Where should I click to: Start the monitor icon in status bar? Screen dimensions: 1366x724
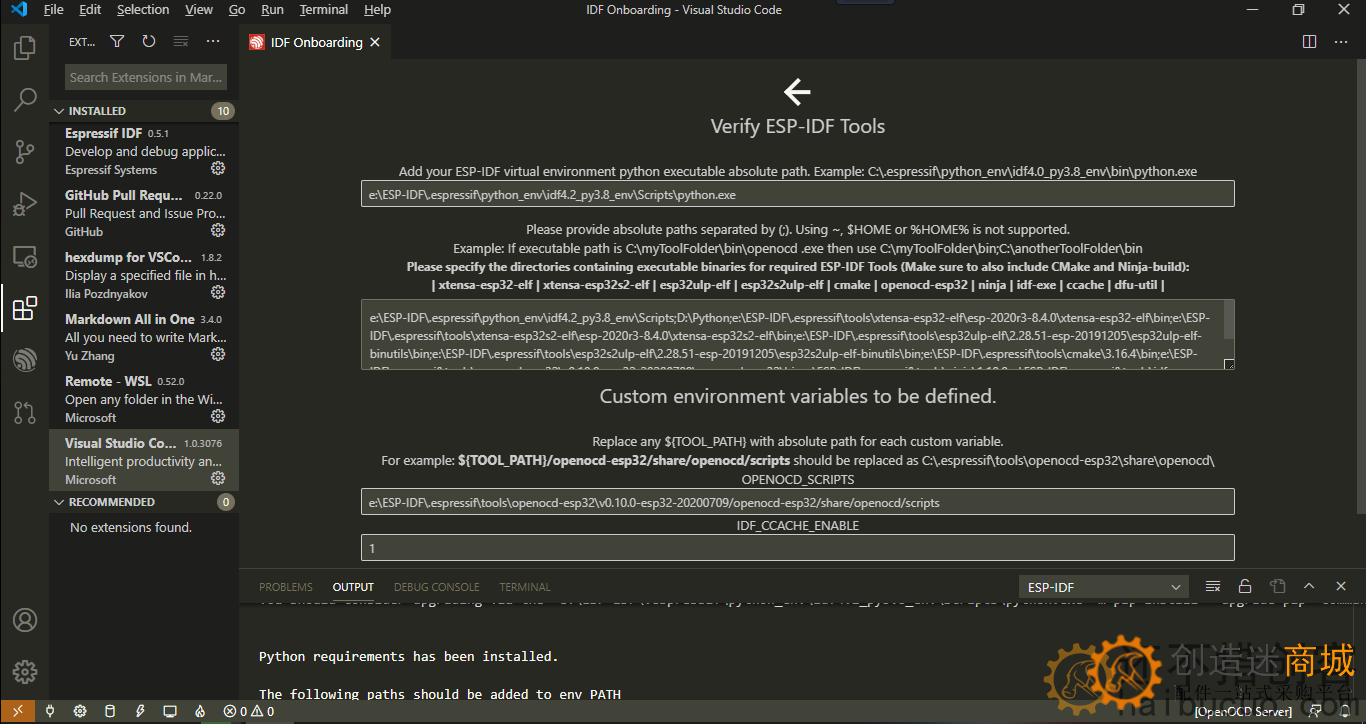pyautogui.click(x=170, y=712)
